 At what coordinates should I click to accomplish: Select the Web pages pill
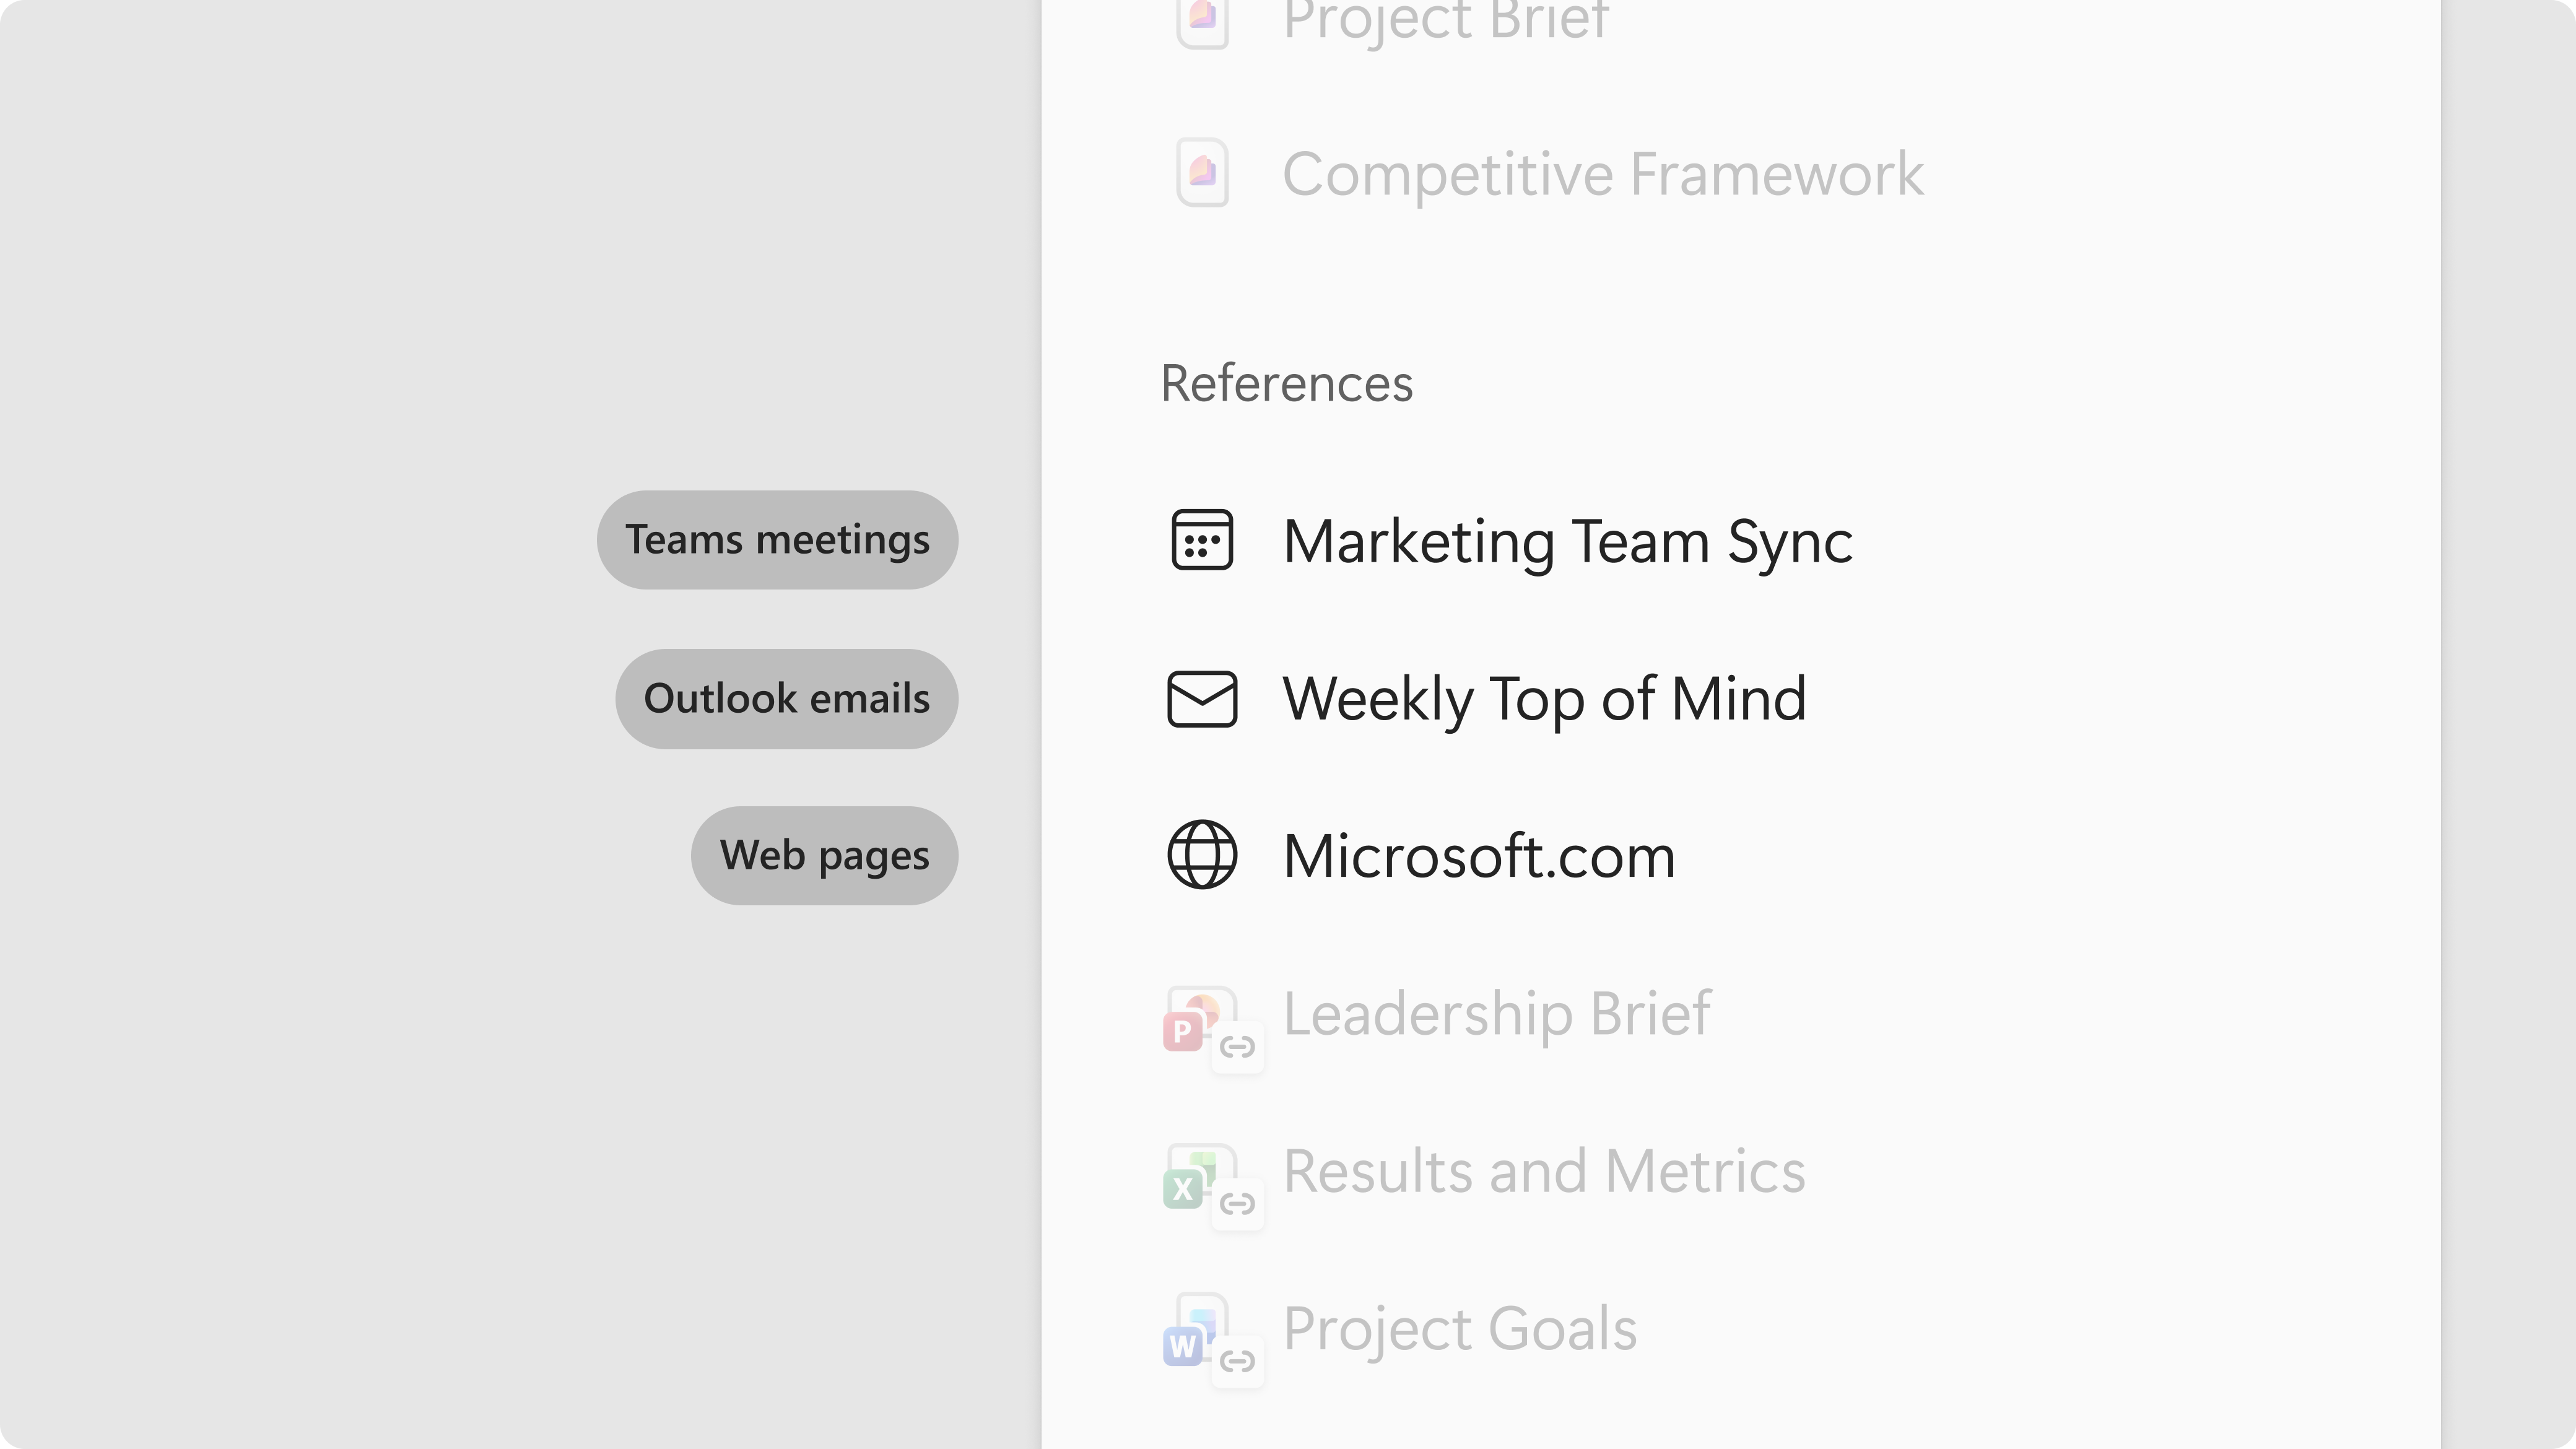[x=824, y=856]
